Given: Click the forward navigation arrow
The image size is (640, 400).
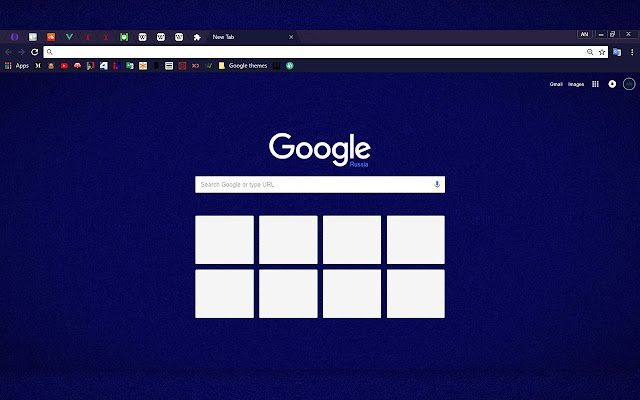Looking at the screenshot, I should tap(21, 52).
